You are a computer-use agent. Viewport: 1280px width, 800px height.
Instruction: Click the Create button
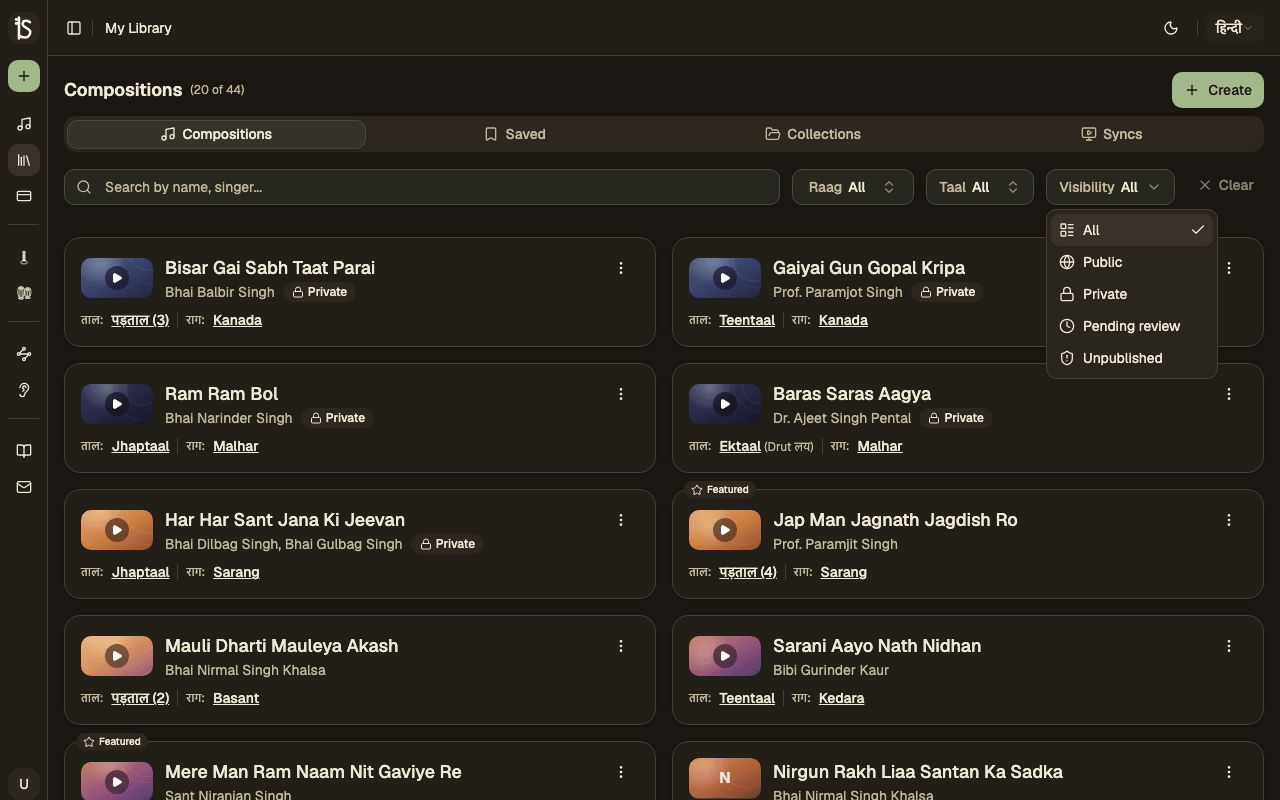tap(1218, 90)
